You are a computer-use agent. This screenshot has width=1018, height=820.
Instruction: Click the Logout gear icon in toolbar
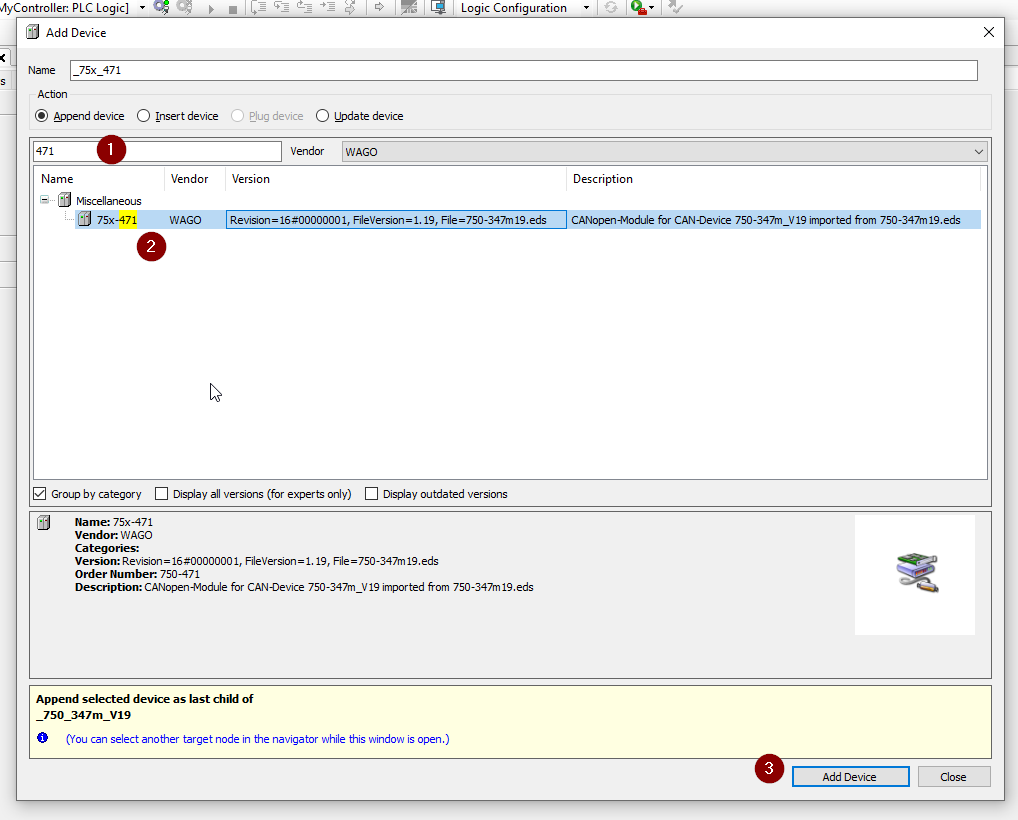tap(184, 7)
